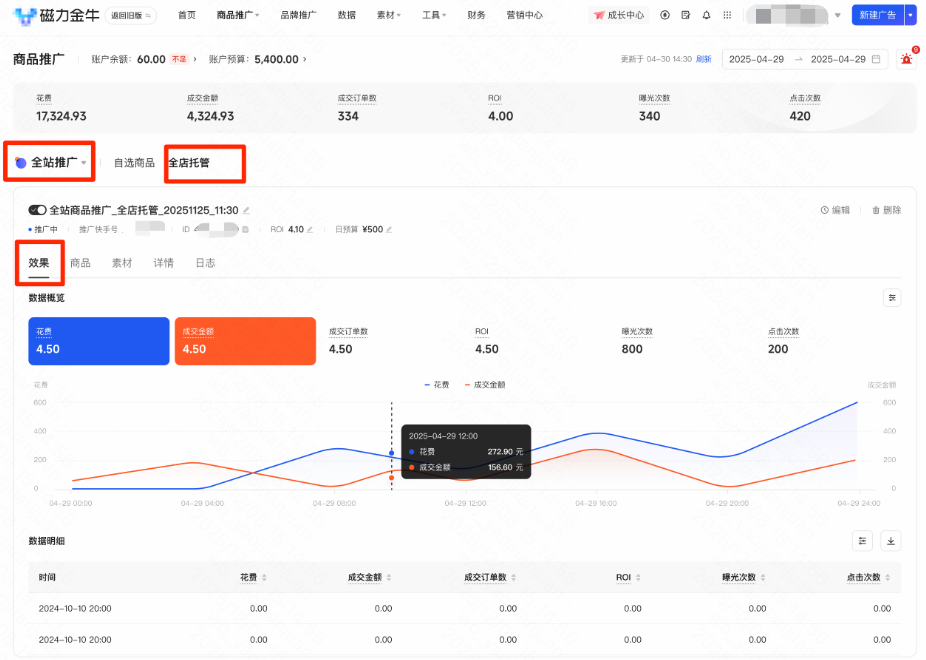Open the notes icon beside the bell
This screenshot has height=660, width=926.
686,15
